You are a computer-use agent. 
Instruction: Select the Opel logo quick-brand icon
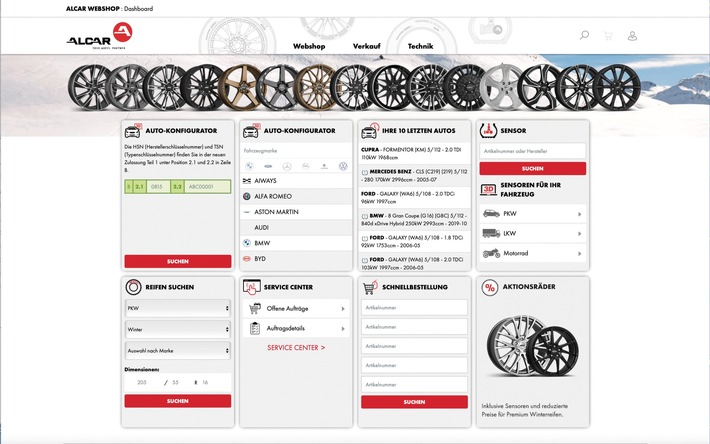[306, 166]
